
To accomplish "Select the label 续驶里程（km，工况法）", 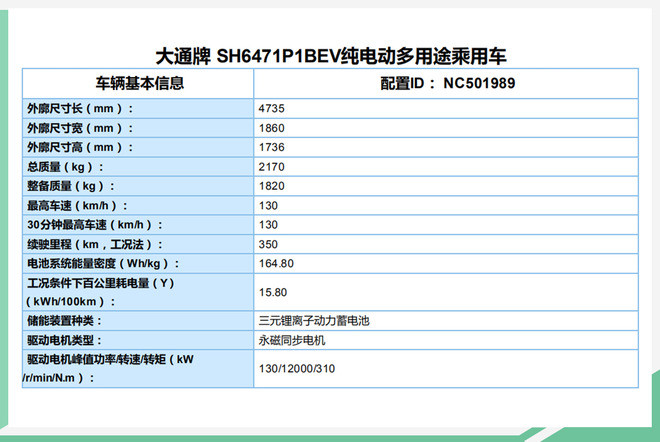I will (95, 244).
